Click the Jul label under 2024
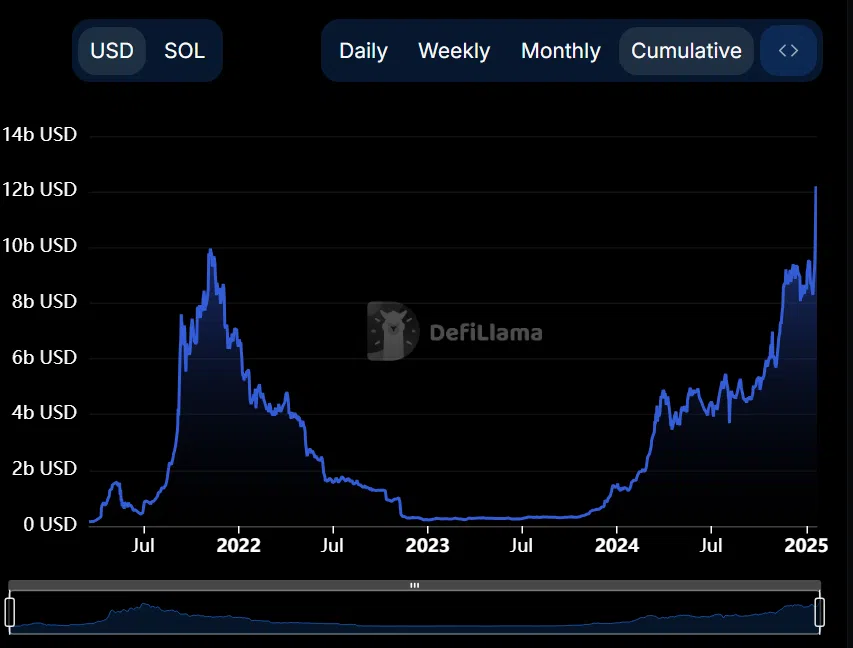The image size is (853, 648). coord(711,546)
